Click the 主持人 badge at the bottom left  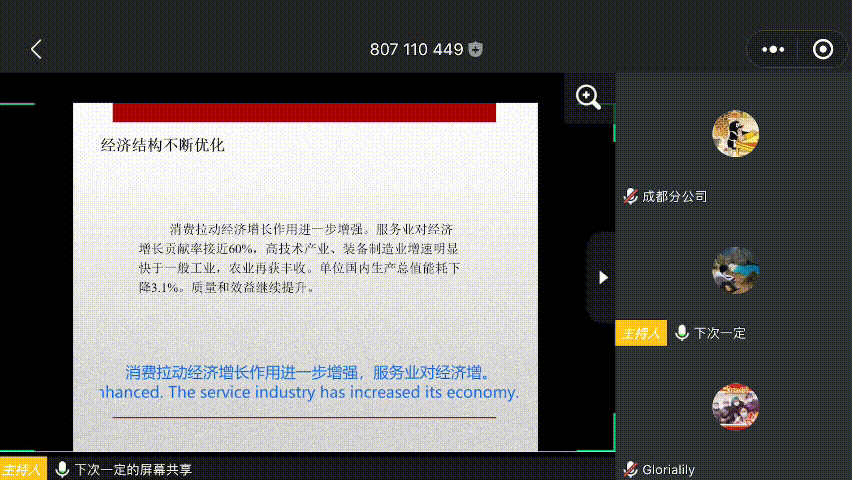click(x=22, y=469)
